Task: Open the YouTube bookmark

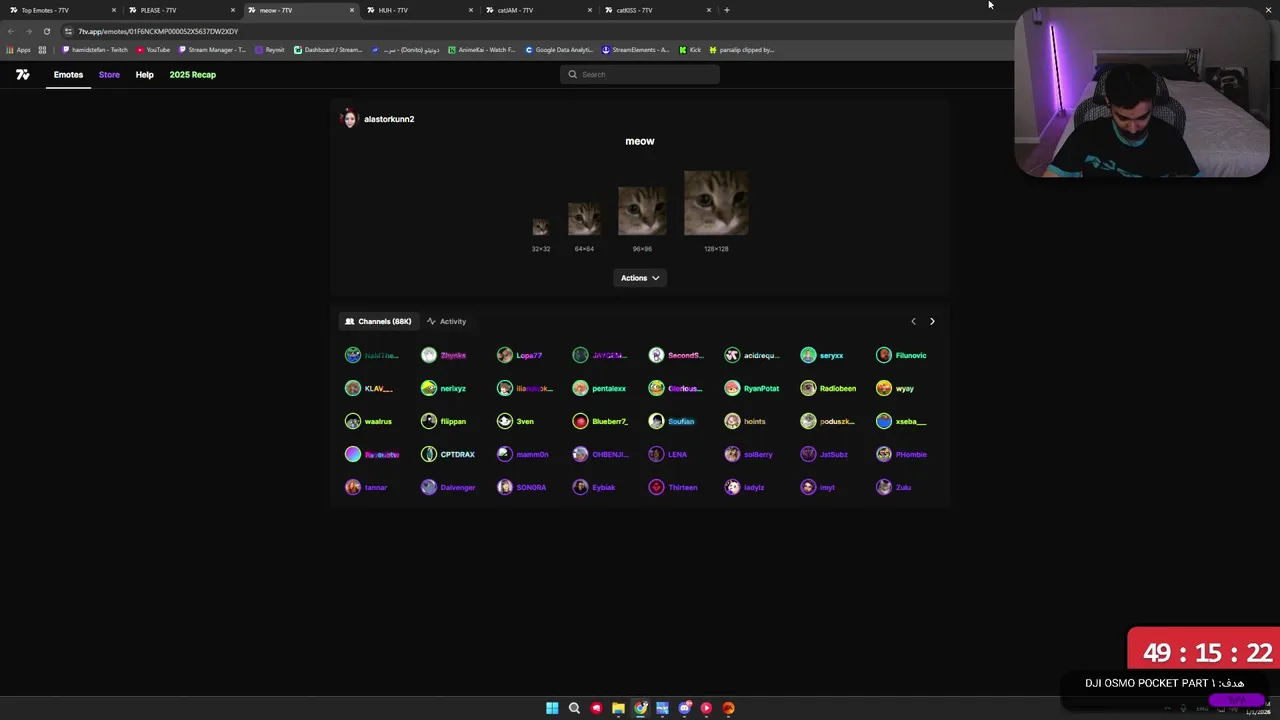Action: click(x=153, y=50)
